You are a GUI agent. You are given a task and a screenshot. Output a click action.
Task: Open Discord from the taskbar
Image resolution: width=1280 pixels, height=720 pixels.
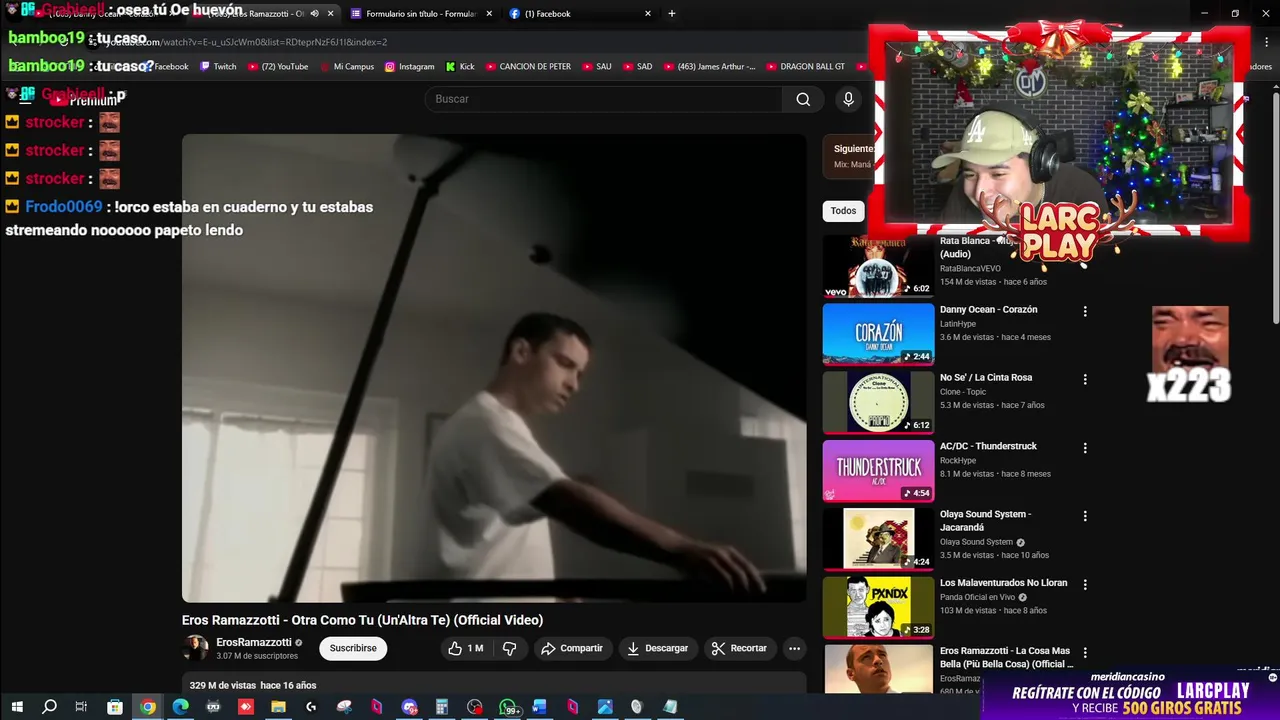coord(409,707)
